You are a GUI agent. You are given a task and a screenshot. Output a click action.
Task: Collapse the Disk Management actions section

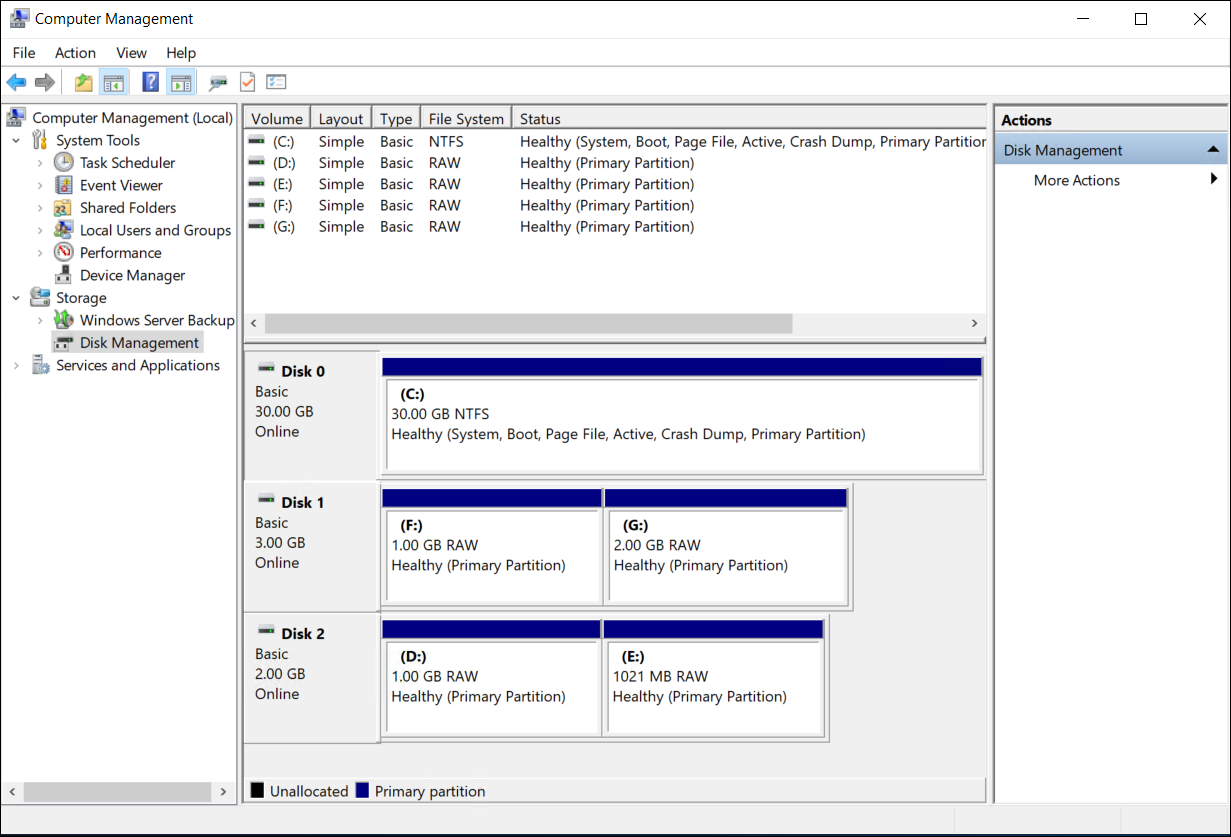(1214, 148)
